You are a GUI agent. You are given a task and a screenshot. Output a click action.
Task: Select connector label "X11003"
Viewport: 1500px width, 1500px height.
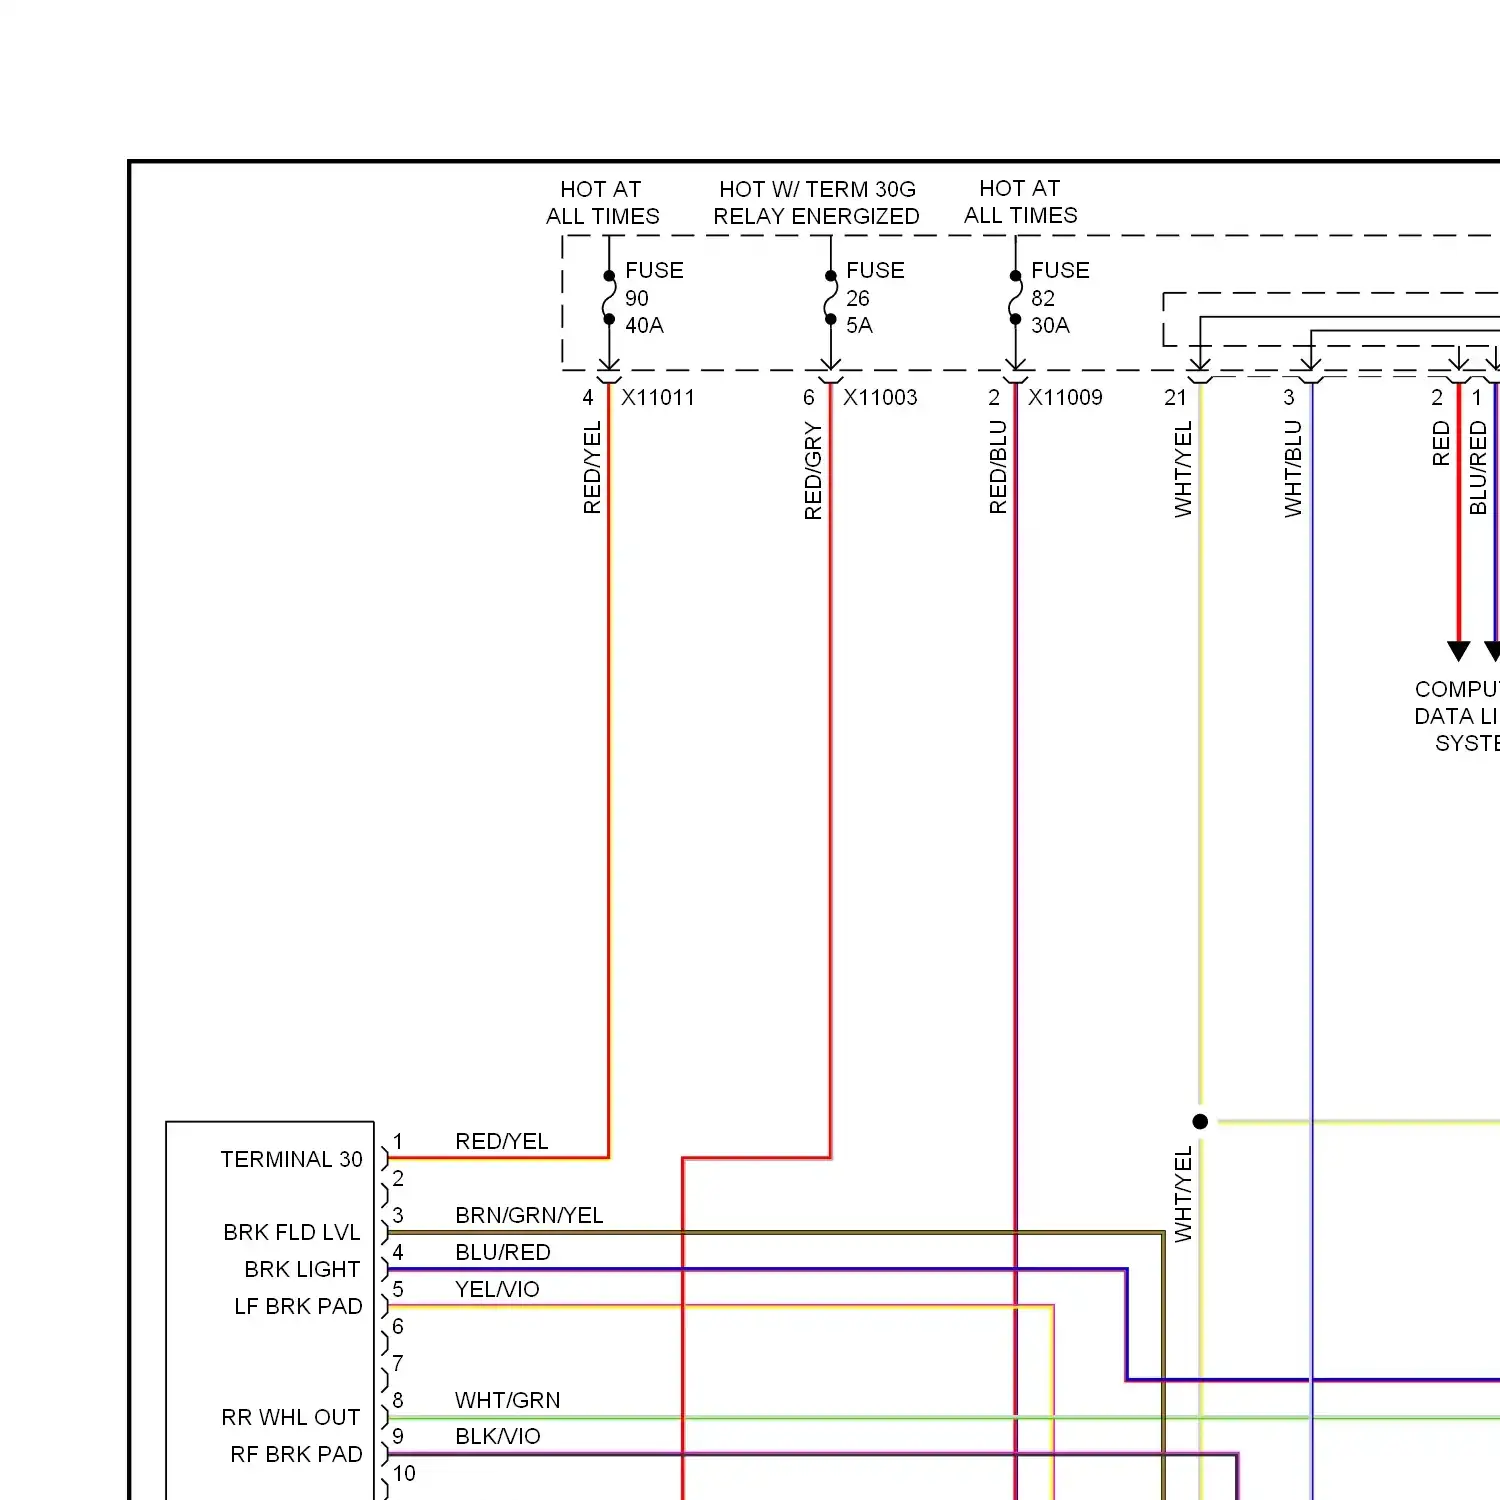click(x=880, y=397)
